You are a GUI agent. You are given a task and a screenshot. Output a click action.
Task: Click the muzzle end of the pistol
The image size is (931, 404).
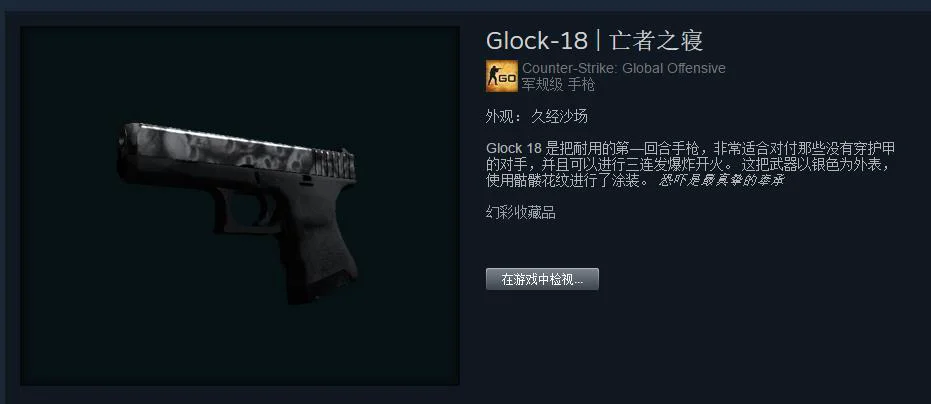[124, 141]
